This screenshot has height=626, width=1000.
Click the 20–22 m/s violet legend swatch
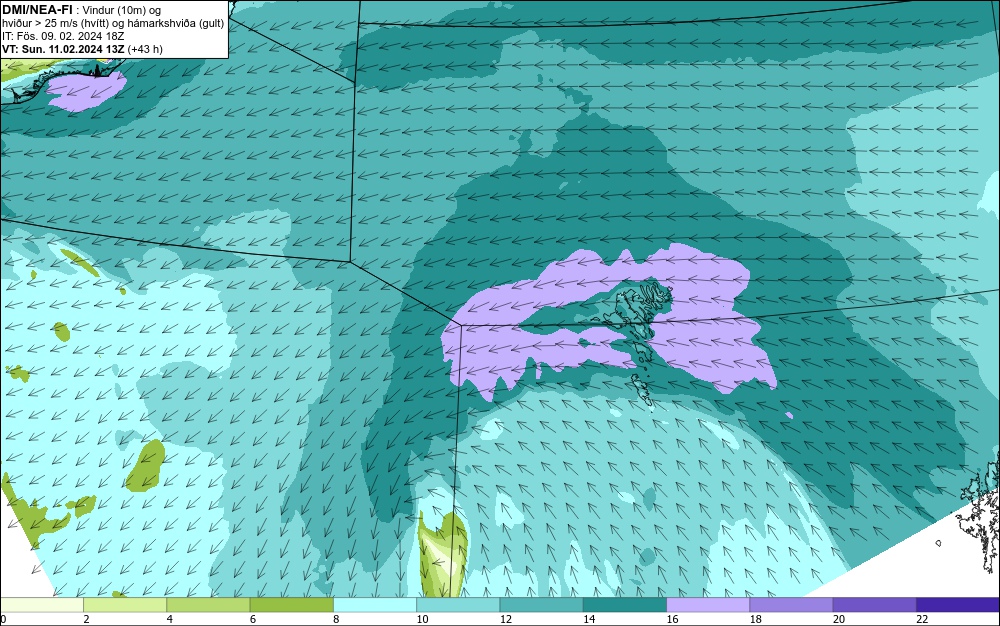coord(874,604)
